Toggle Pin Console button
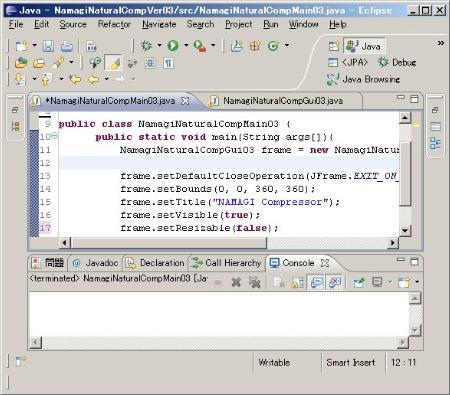Screen dimensions: 450x395 359,282
